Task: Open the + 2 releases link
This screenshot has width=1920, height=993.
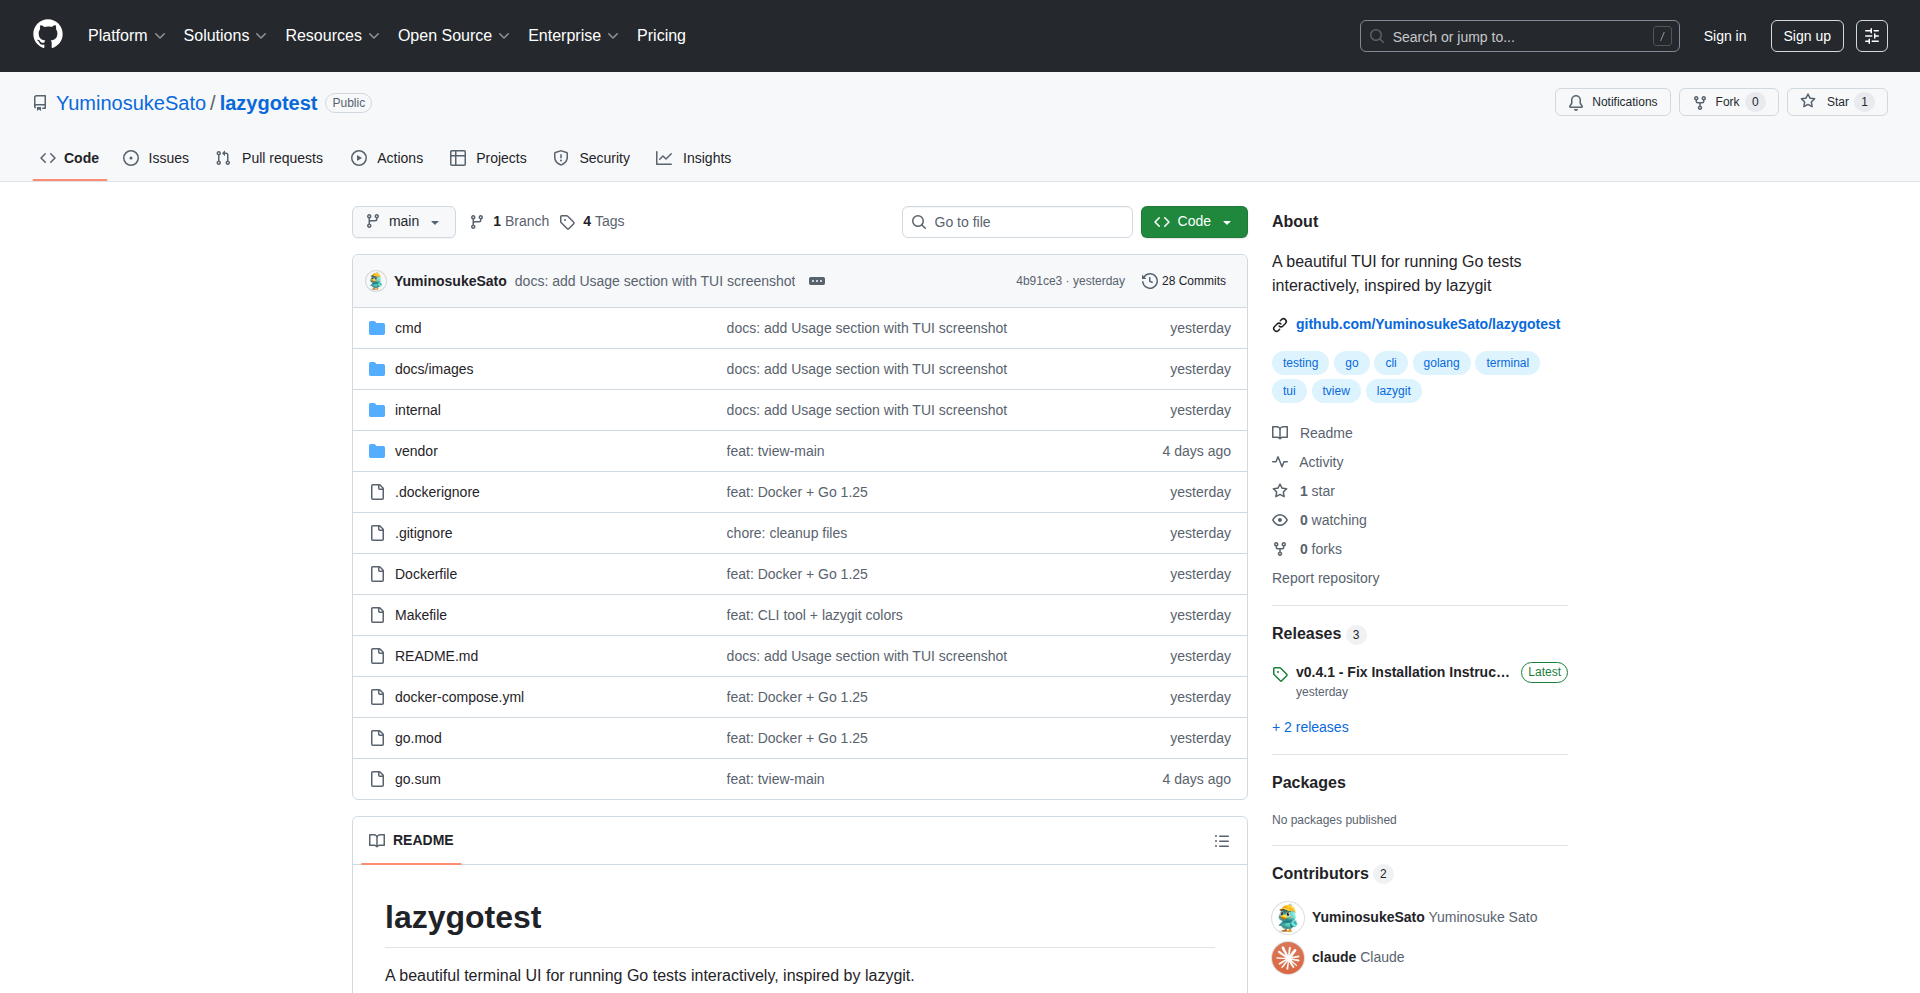Action: [1310, 727]
